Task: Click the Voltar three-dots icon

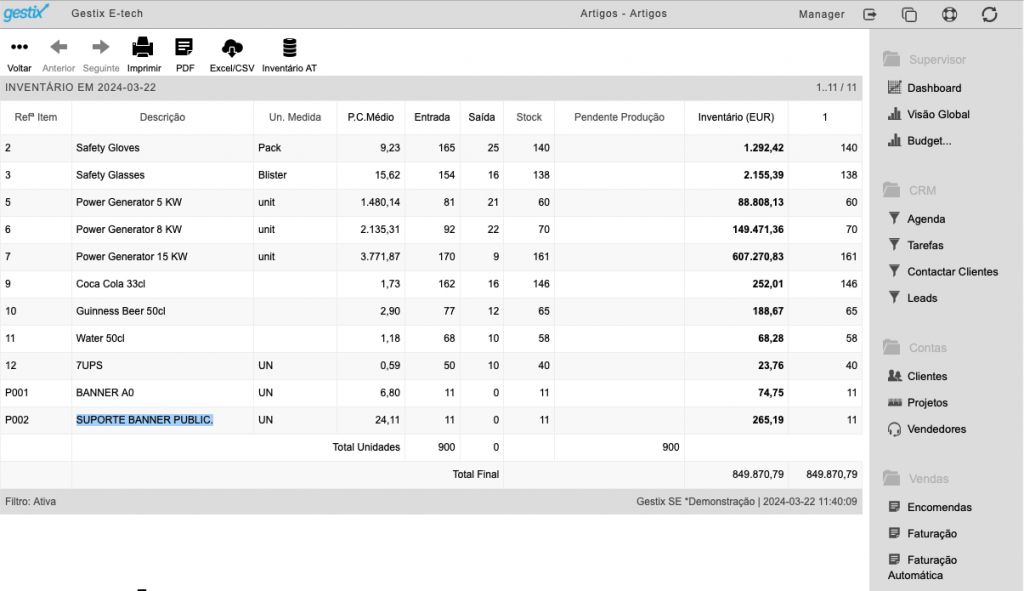Action: (x=20, y=47)
